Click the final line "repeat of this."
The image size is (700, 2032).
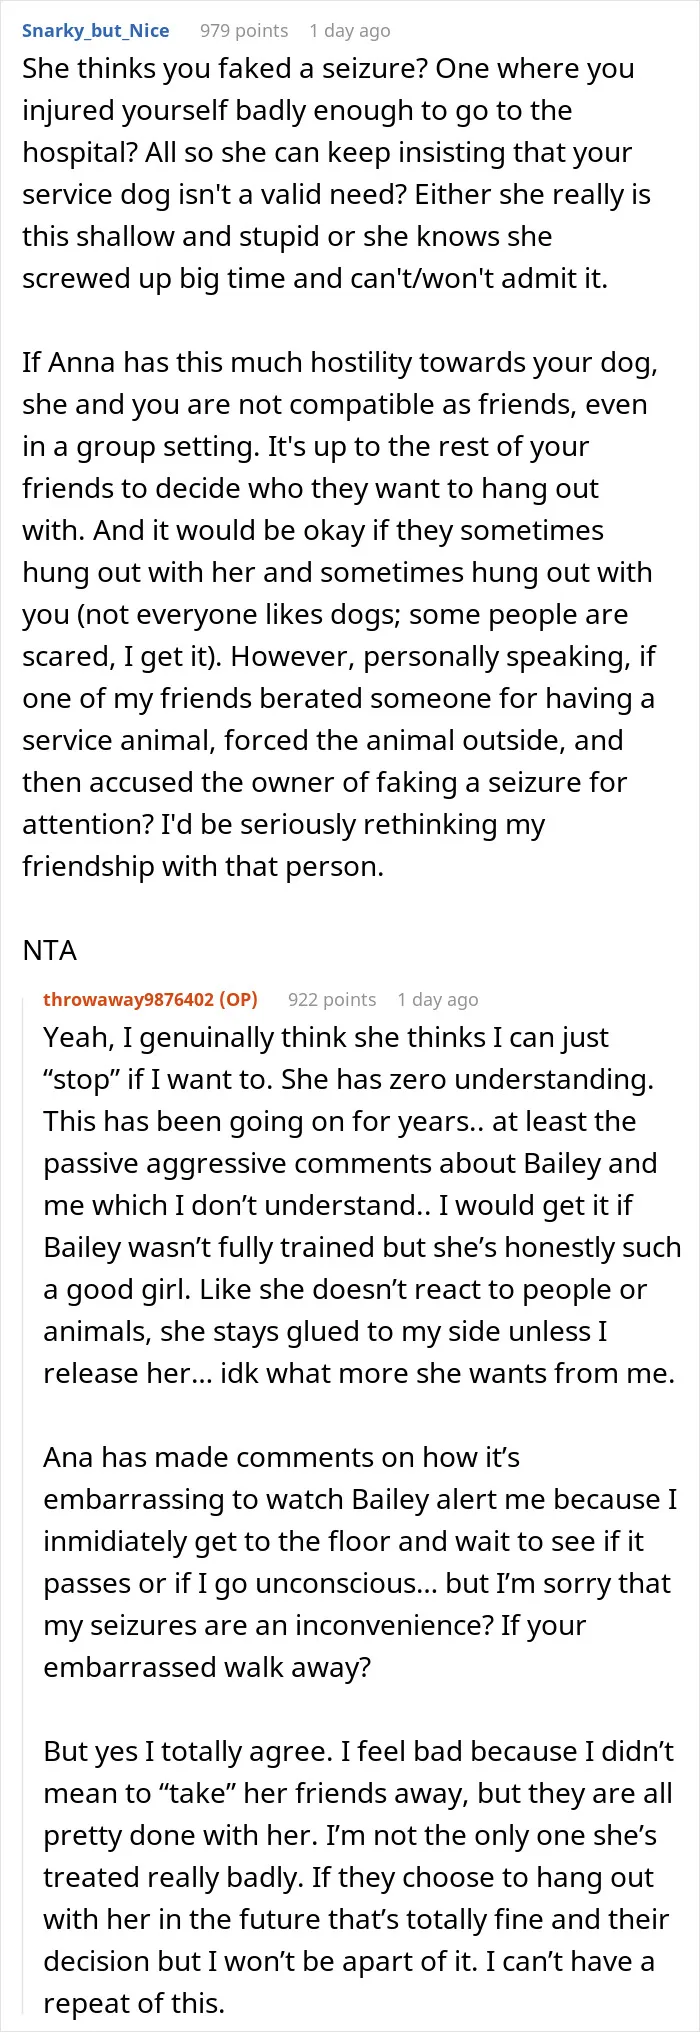[x=133, y=2003]
